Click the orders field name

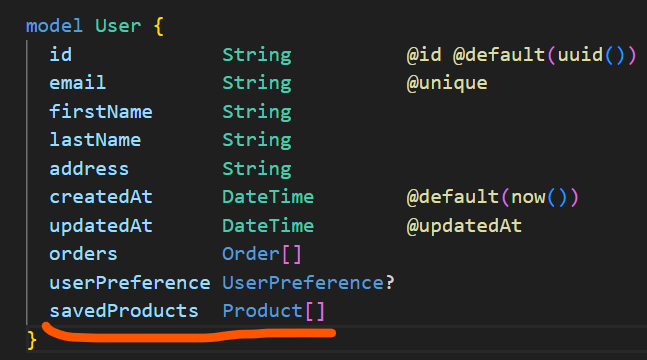(x=83, y=253)
